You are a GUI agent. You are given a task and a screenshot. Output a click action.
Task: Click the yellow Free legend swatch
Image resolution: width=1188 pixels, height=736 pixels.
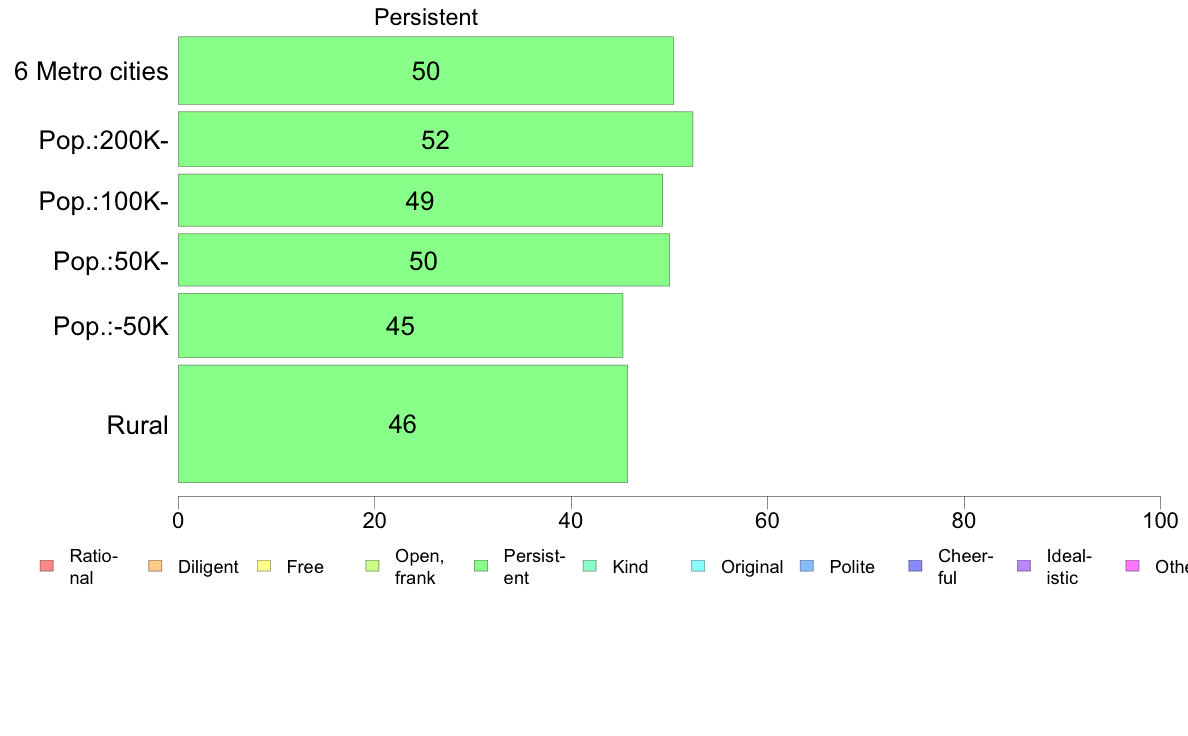(x=264, y=566)
